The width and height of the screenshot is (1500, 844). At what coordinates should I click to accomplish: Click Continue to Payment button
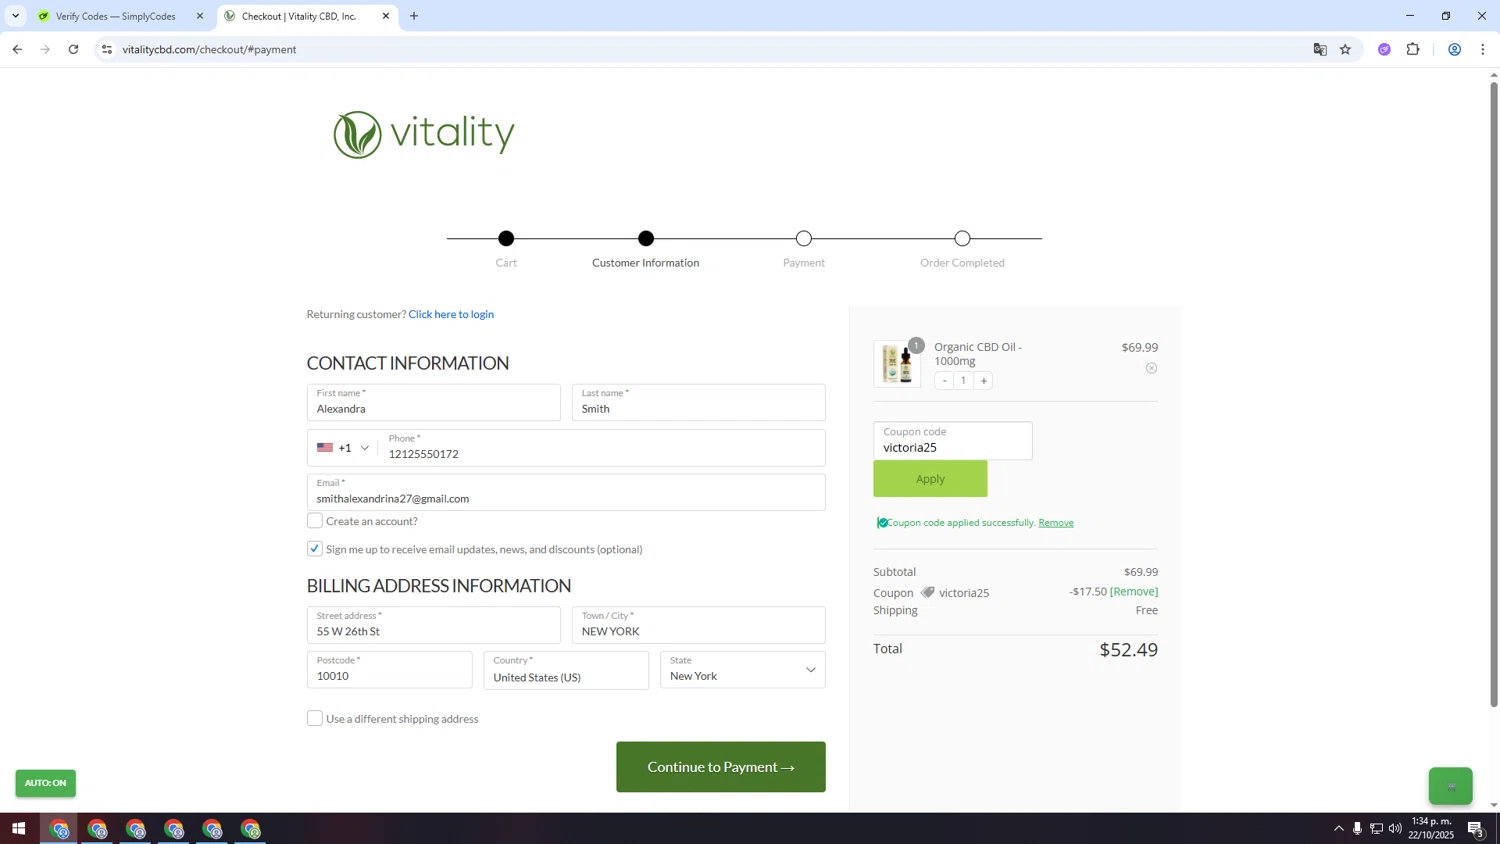click(721, 767)
